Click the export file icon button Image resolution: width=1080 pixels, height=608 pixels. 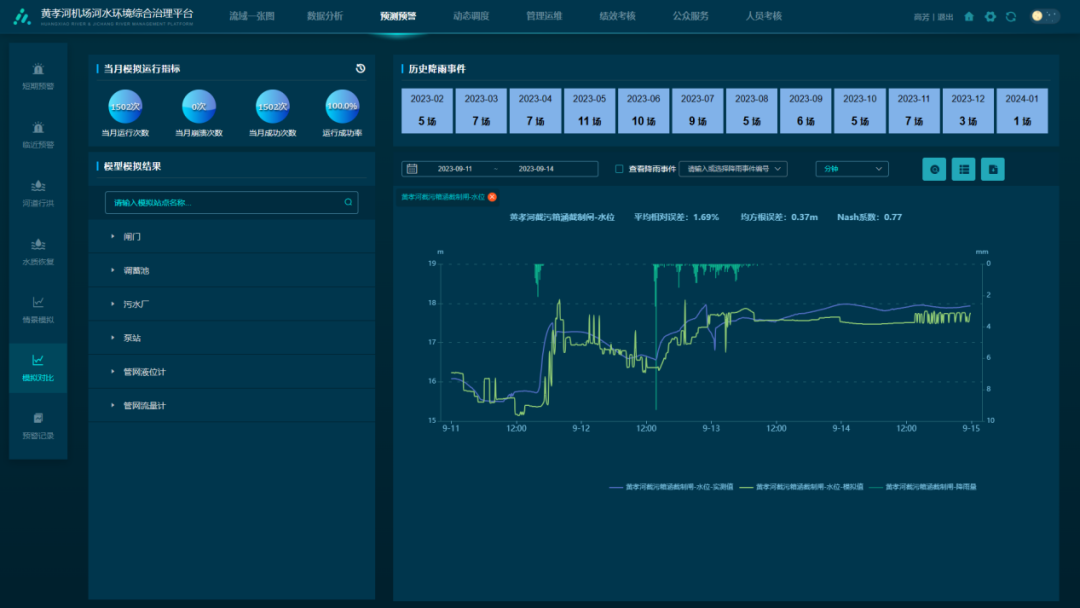(992, 169)
